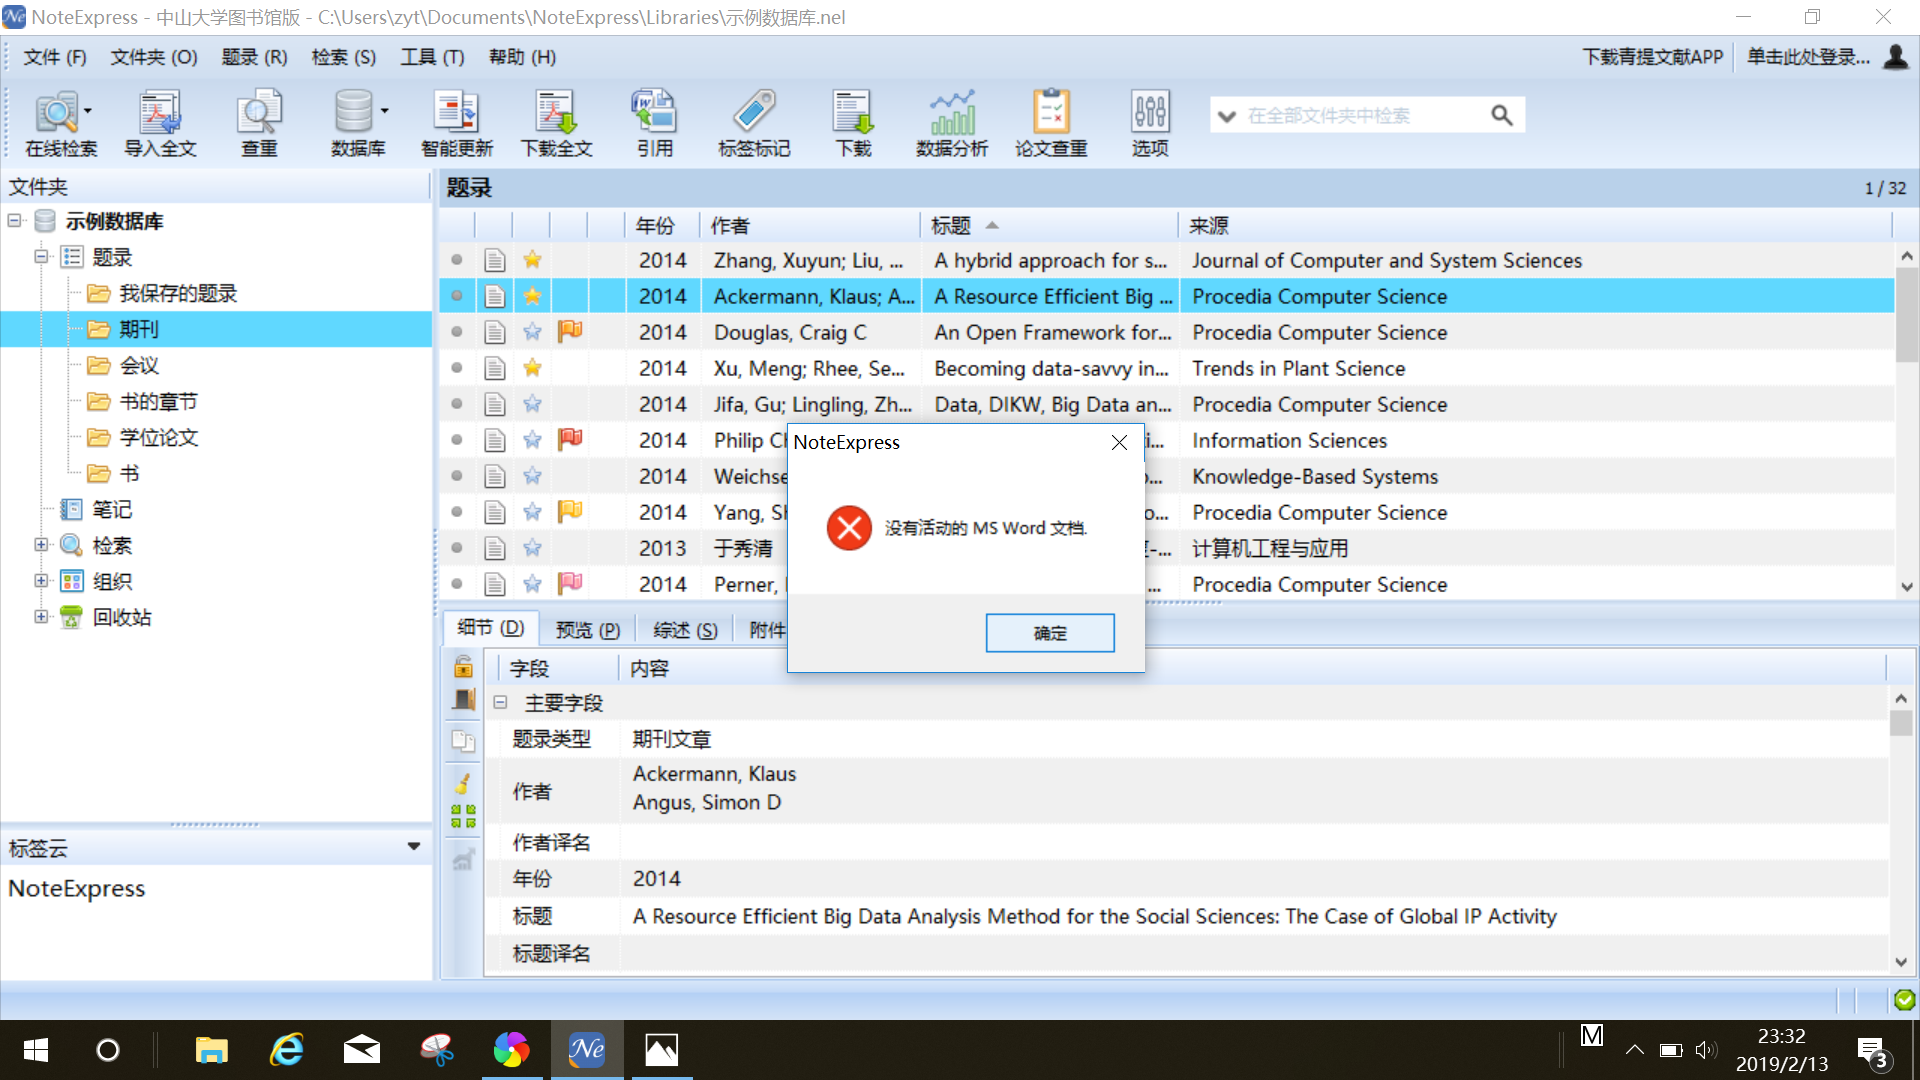Toggle star for Douglas, Craig C record
This screenshot has height=1080, width=1920.
click(x=532, y=332)
